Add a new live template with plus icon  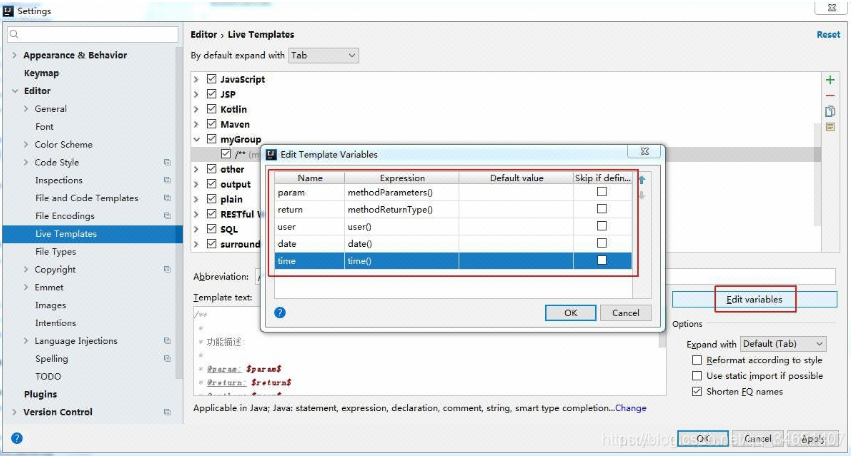click(830, 80)
